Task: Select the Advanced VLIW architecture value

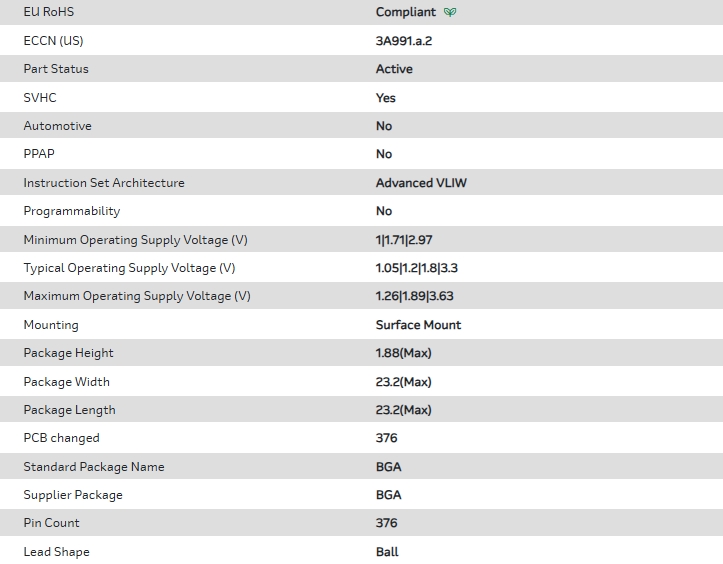Action: tap(421, 183)
